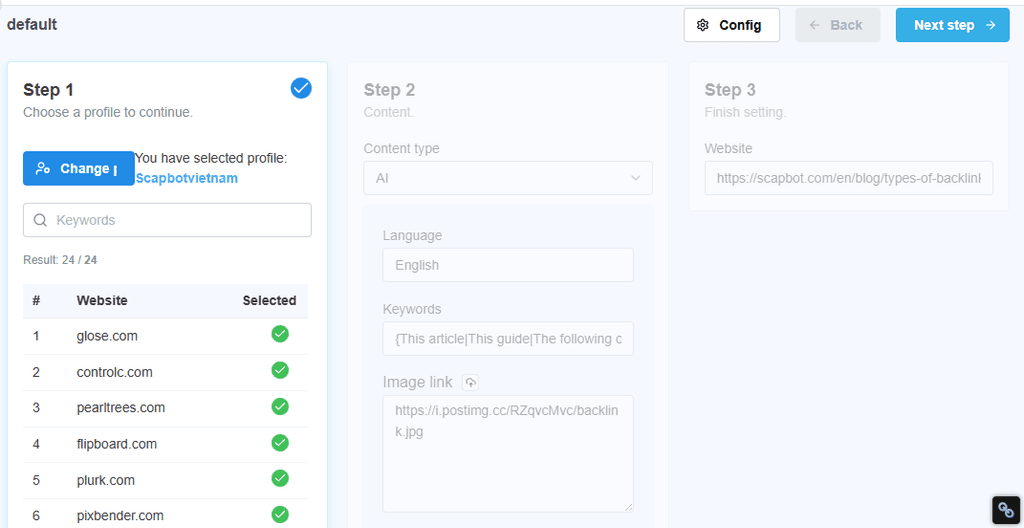The height and width of the screenshot is (528, 1024).
Task: Deselect flipboard.com green check
Action: click(x=280, y=442)
